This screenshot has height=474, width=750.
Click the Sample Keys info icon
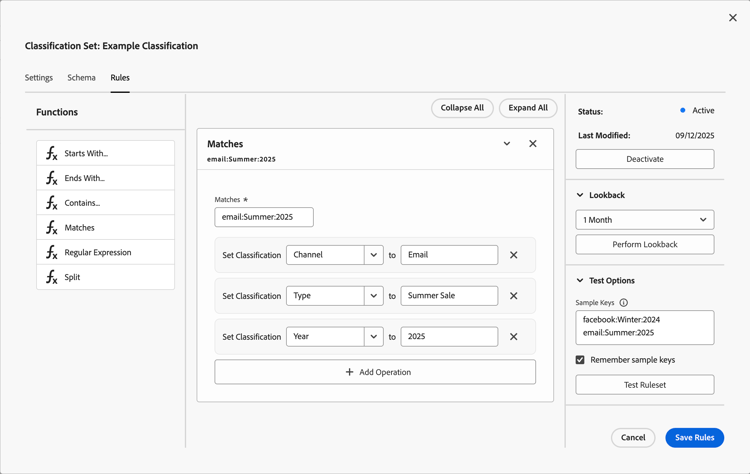coord(624,303)
